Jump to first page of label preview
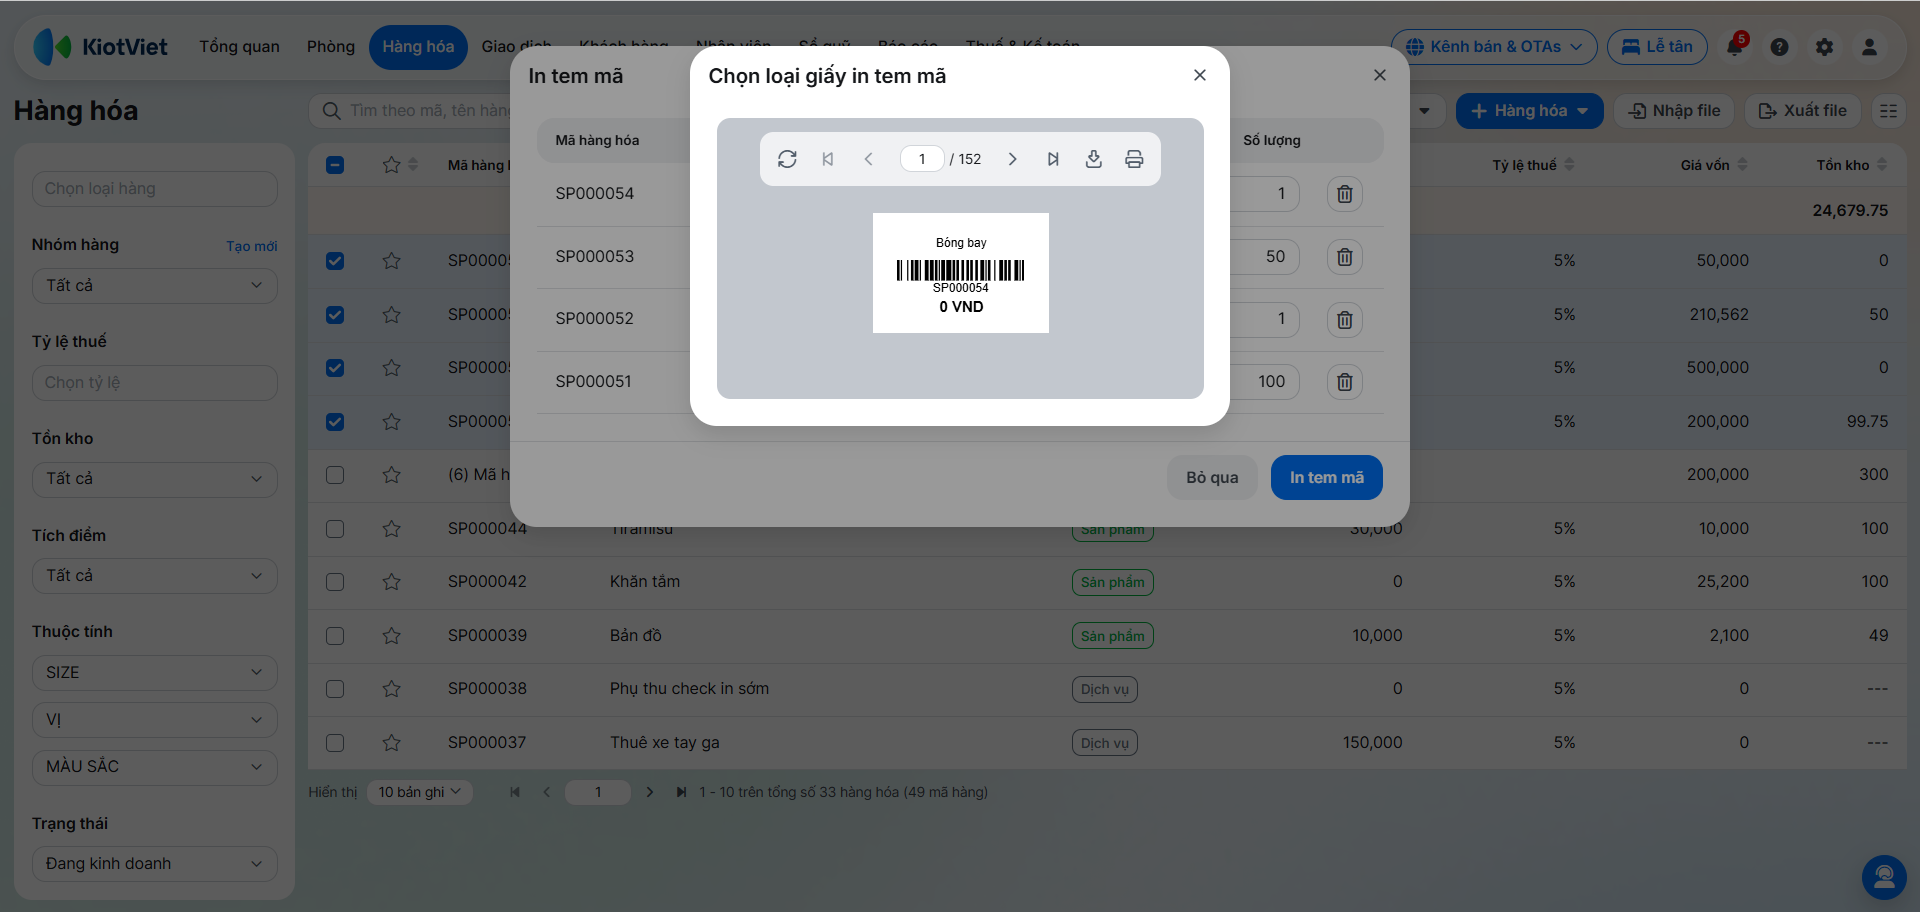Screen dimensions: 1920x912 [x=828, y=159]
